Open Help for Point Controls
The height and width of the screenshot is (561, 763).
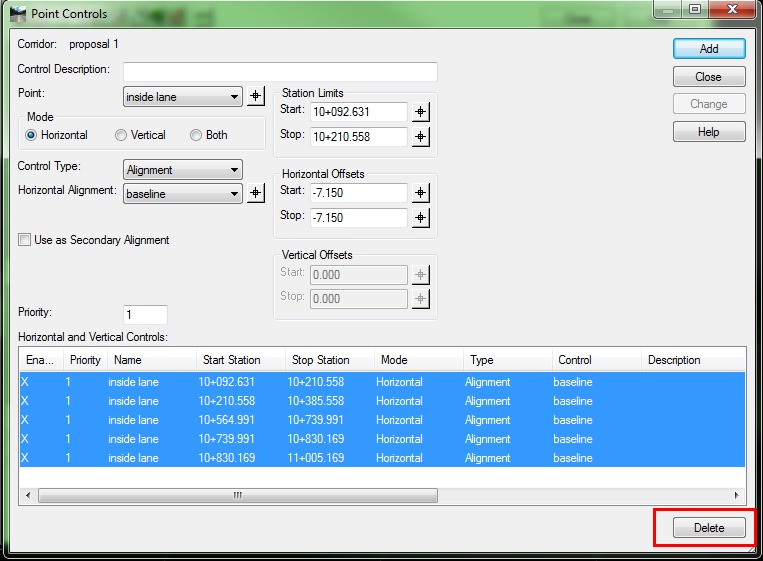[x=709, y=132]
